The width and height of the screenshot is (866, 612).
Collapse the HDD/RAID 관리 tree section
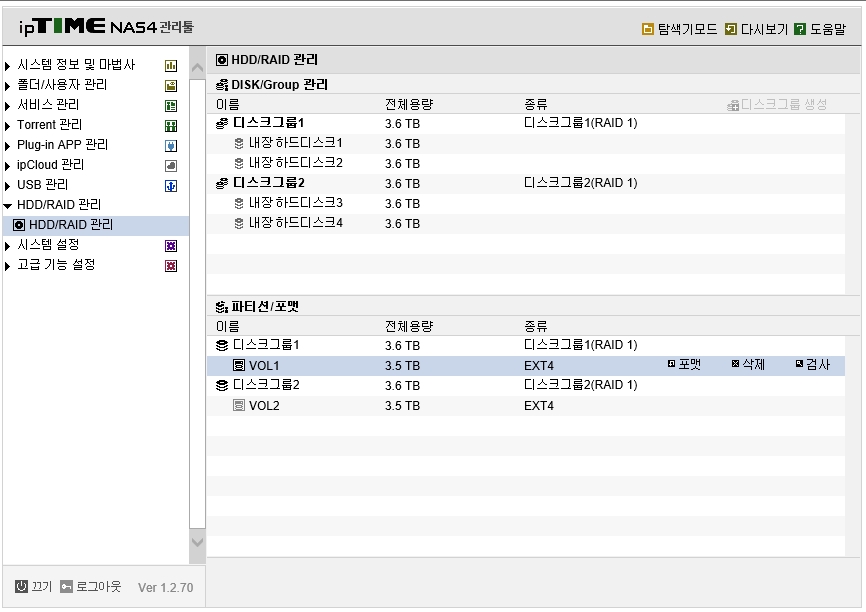(x=7, y=206)
